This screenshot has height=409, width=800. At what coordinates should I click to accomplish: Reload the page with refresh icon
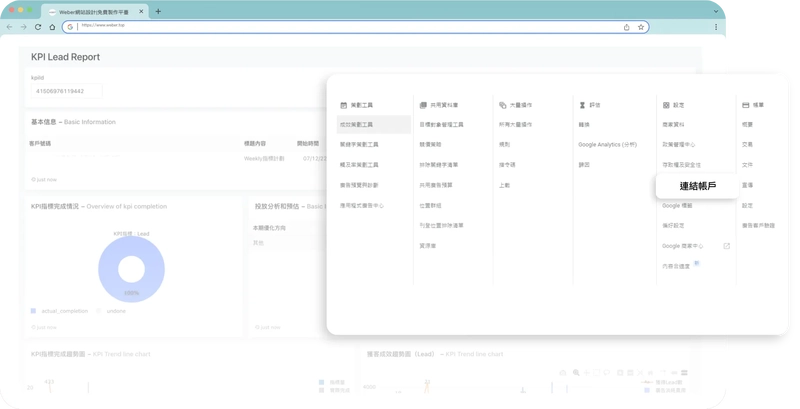point(38,27)
